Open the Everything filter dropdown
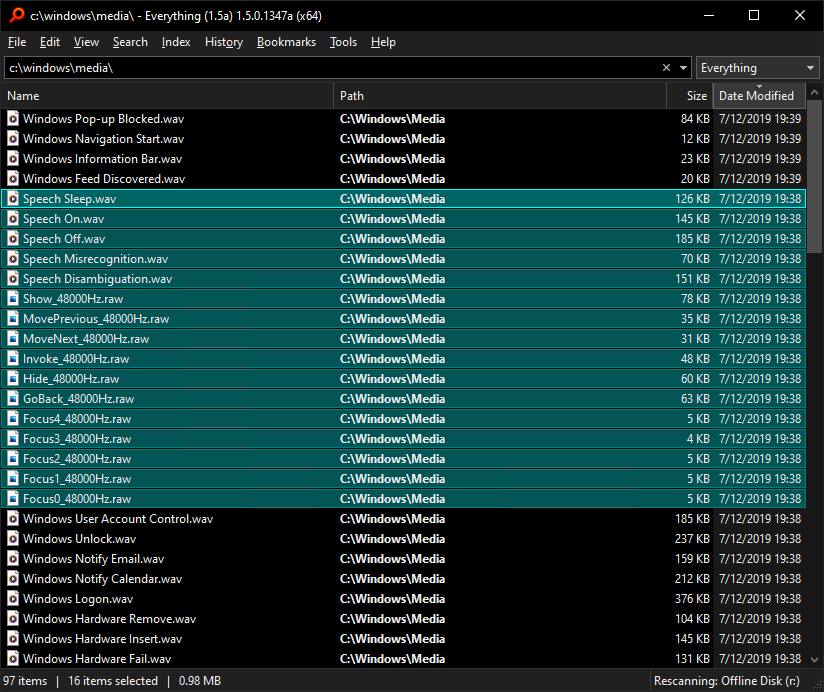The height and width of the screenshot is (692, 824). pos(757,67)
